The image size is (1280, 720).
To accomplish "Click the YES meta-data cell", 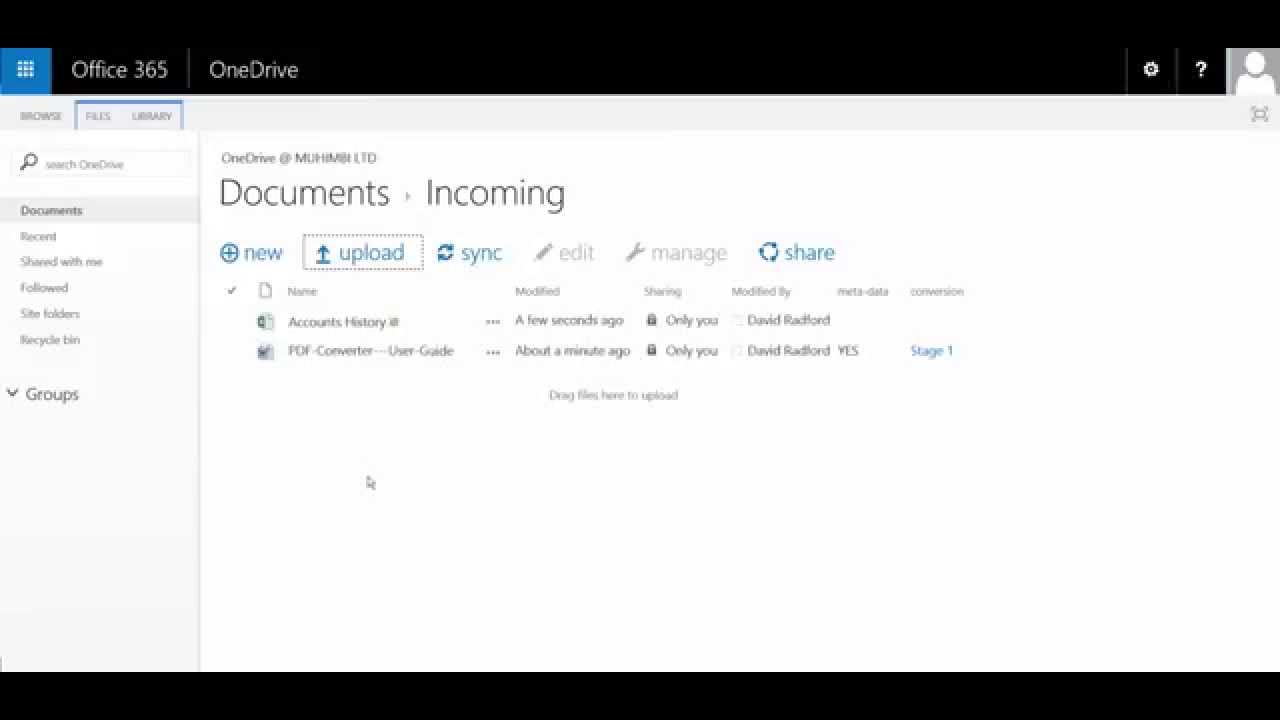I will pos(848,351).
